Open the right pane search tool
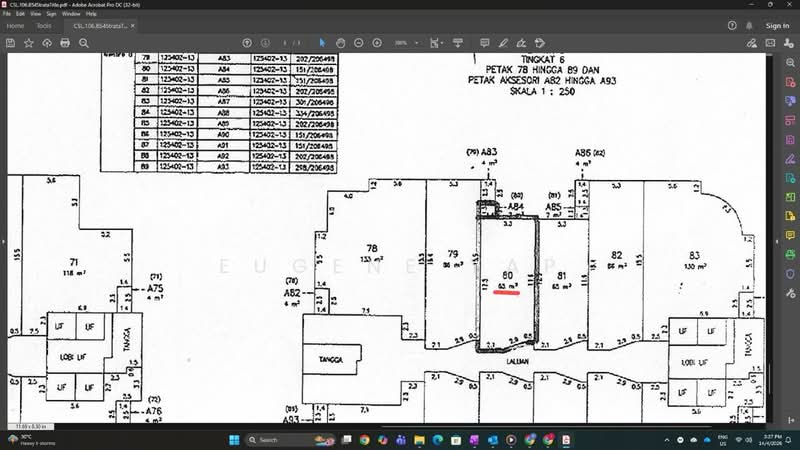 coord(790,63)
